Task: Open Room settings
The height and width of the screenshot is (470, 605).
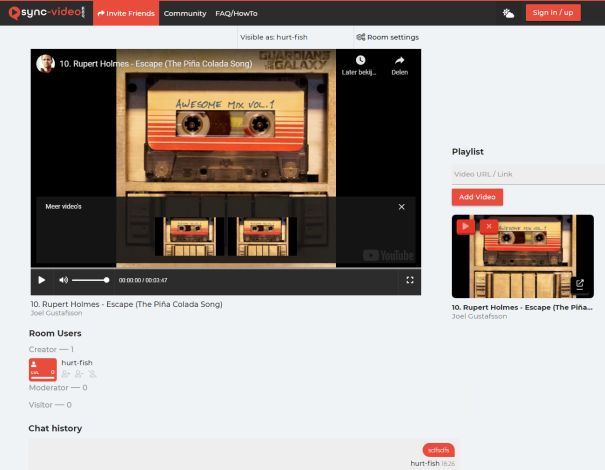Action: click(x=387, y=37)
